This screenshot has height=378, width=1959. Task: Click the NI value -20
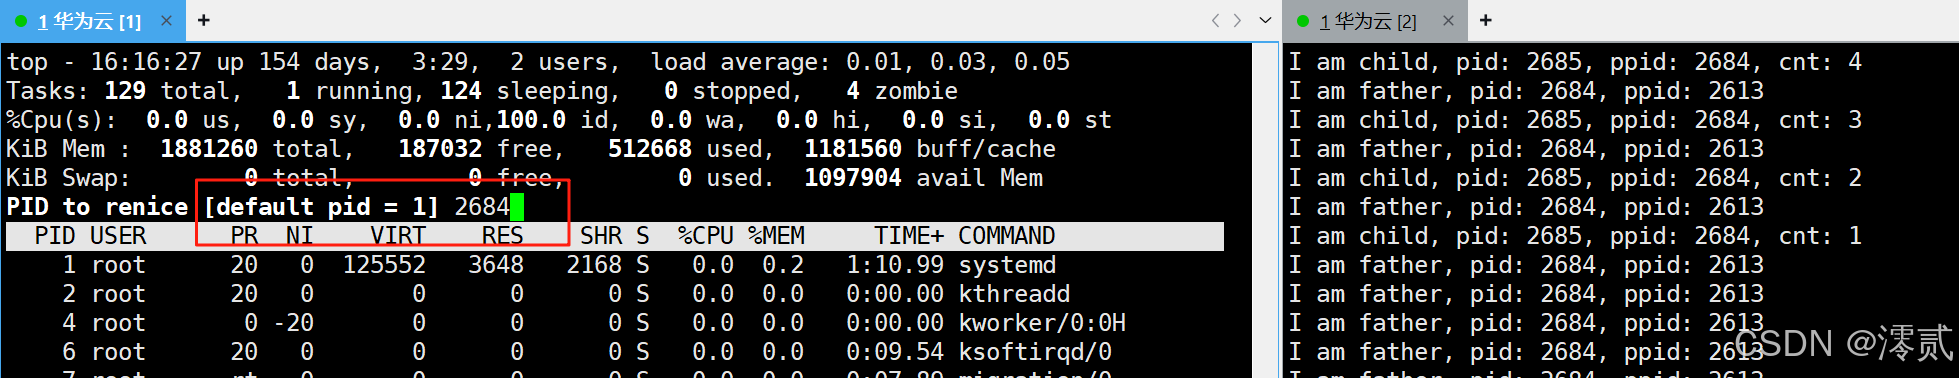click(x=293, y=323)
